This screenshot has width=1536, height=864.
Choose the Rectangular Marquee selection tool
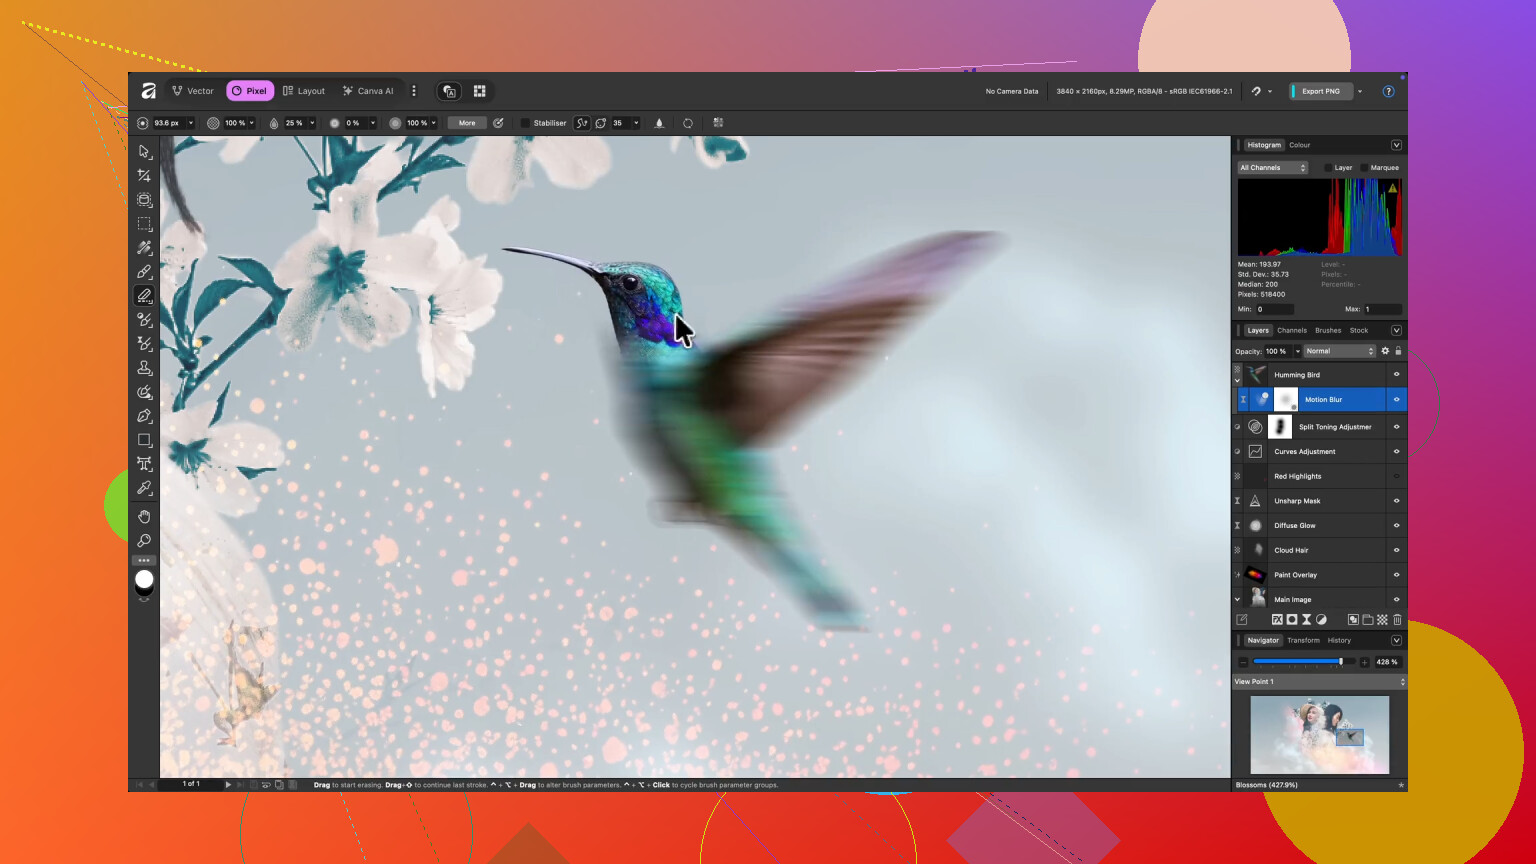click(144, 224)
